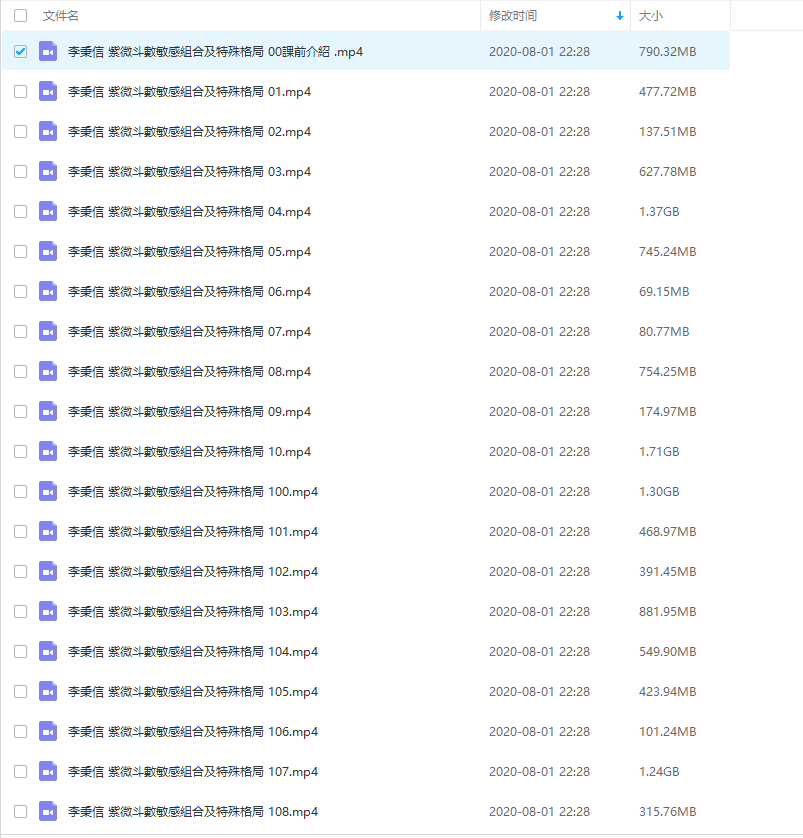The image size is (803, 838).
Task: Click modified date of file 06.mp4
Action: tap(539, 291)
